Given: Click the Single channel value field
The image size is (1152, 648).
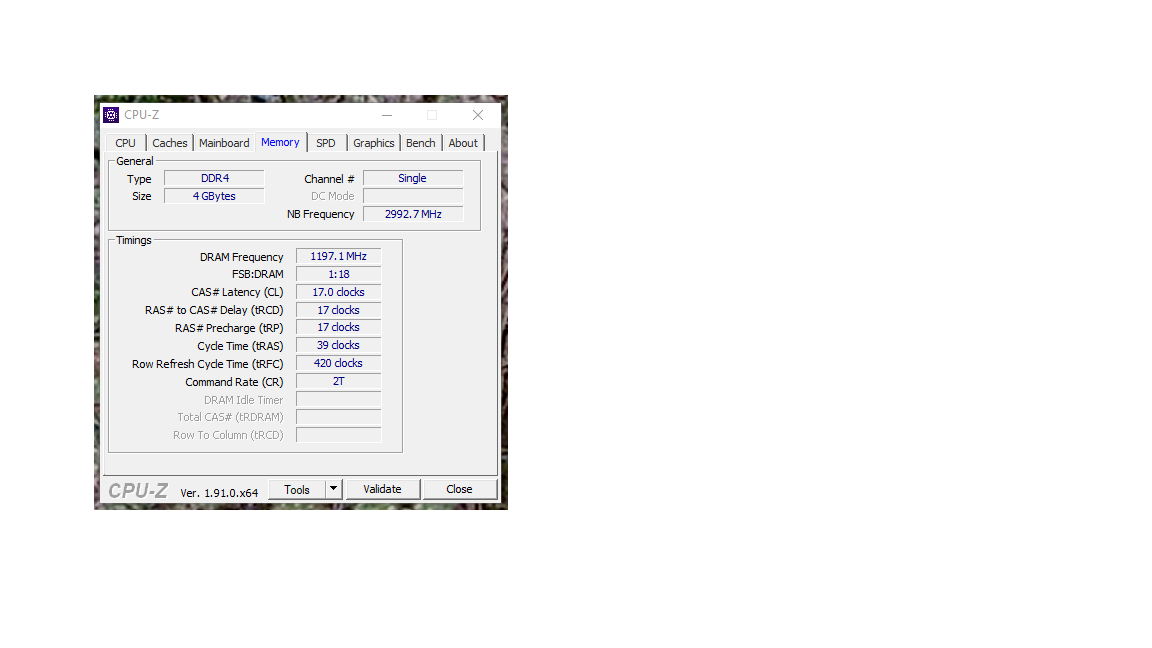Looking at the screenshot, I should [x=413, y=179].
